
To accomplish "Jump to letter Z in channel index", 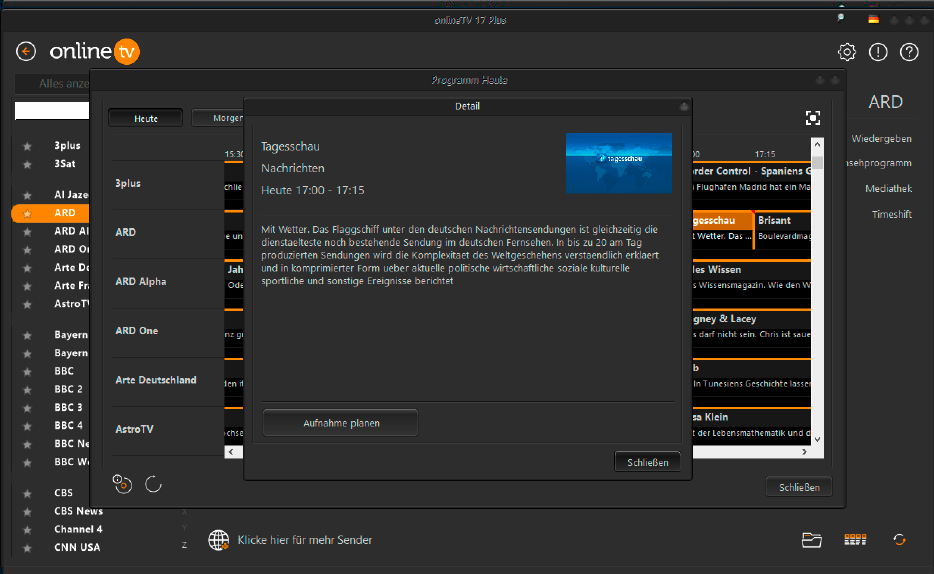I will [184, 545].
